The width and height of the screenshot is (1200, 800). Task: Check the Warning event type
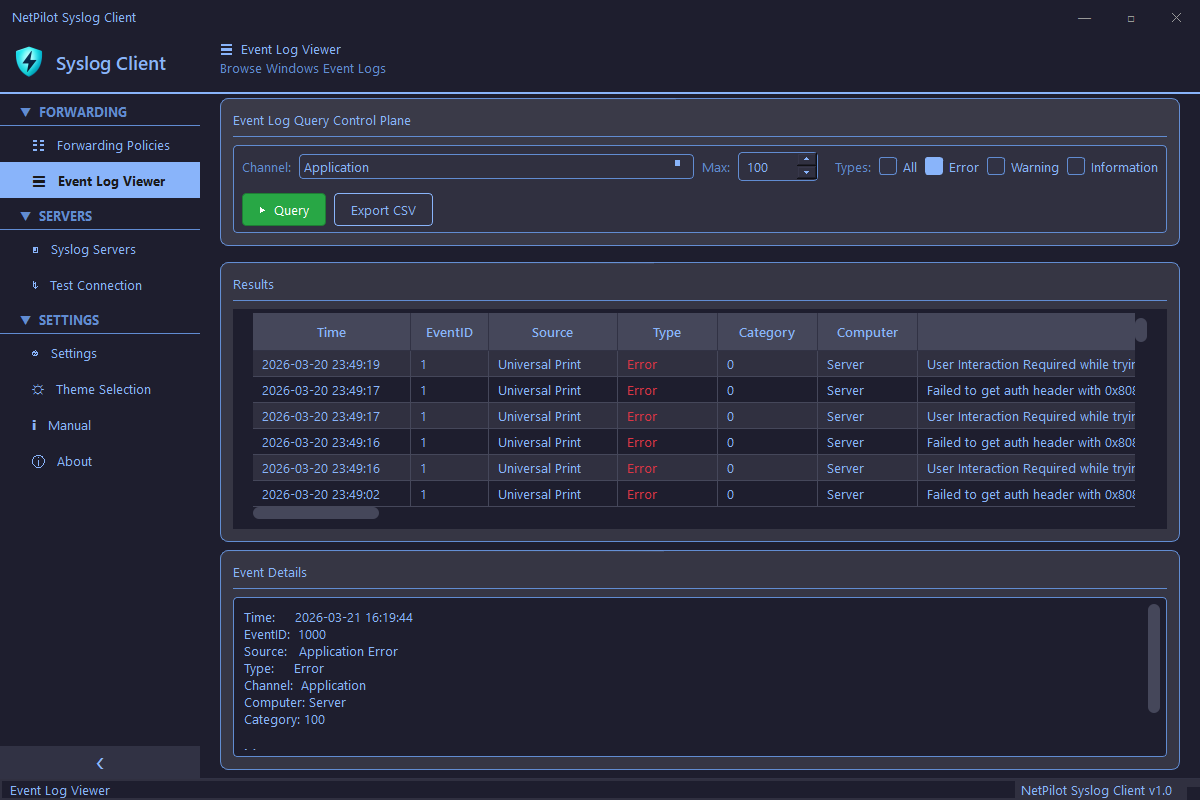(996, 166)
